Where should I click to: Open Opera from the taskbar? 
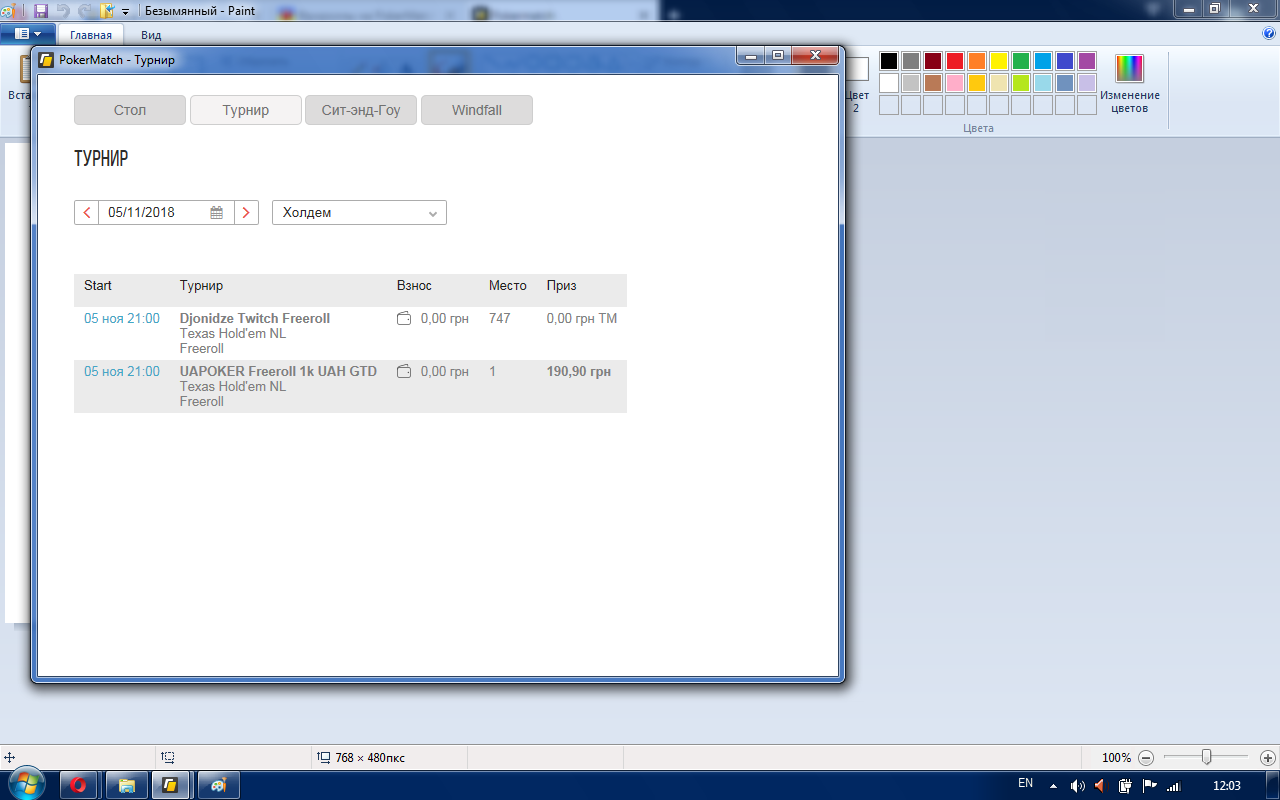(x=80, y=785)
